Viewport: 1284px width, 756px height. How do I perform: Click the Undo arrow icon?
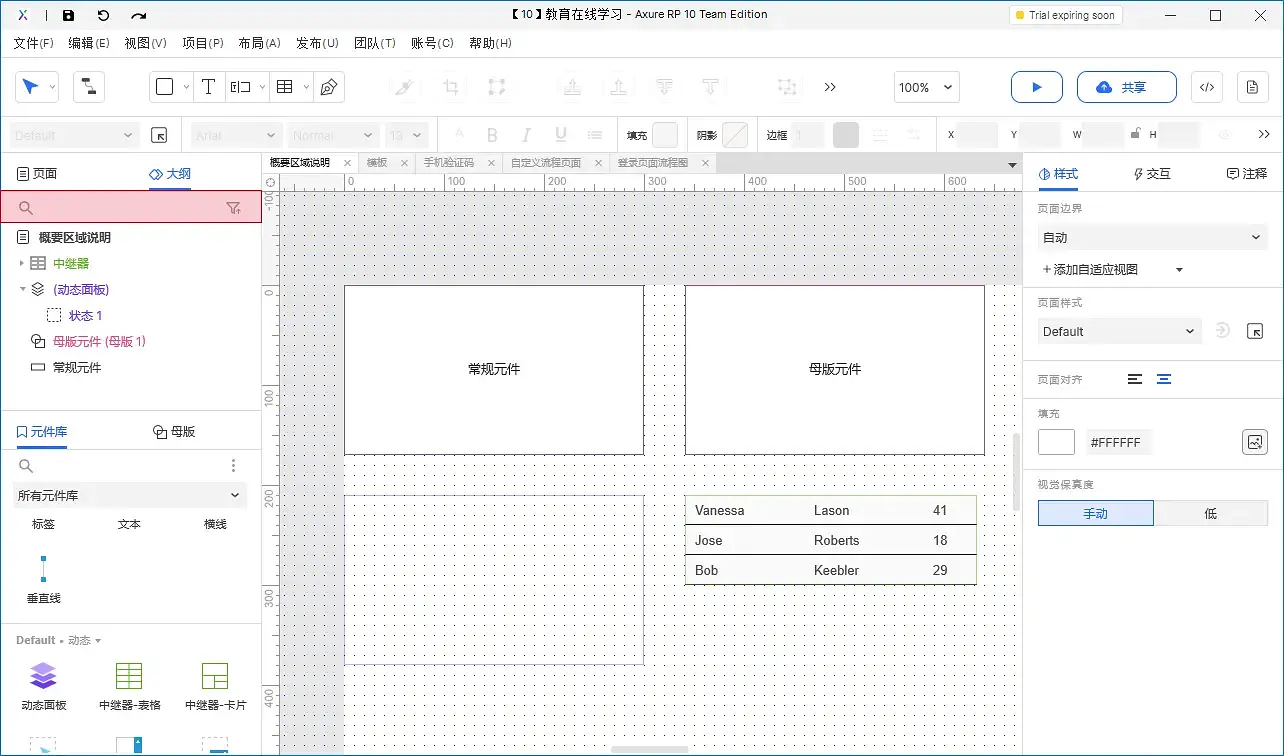tap(103, 16)
